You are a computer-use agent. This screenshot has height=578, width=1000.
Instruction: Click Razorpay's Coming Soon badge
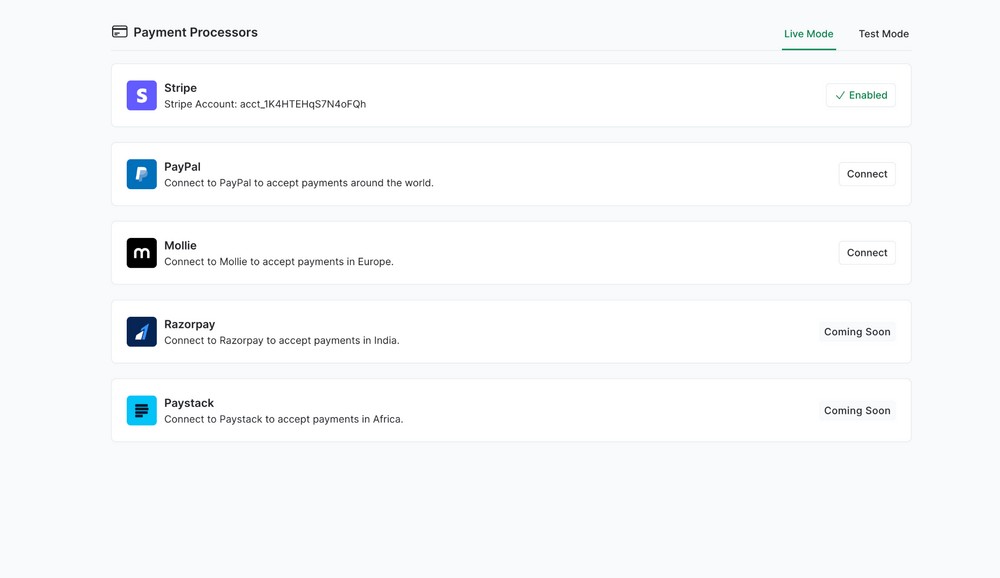tap(856, 332)
